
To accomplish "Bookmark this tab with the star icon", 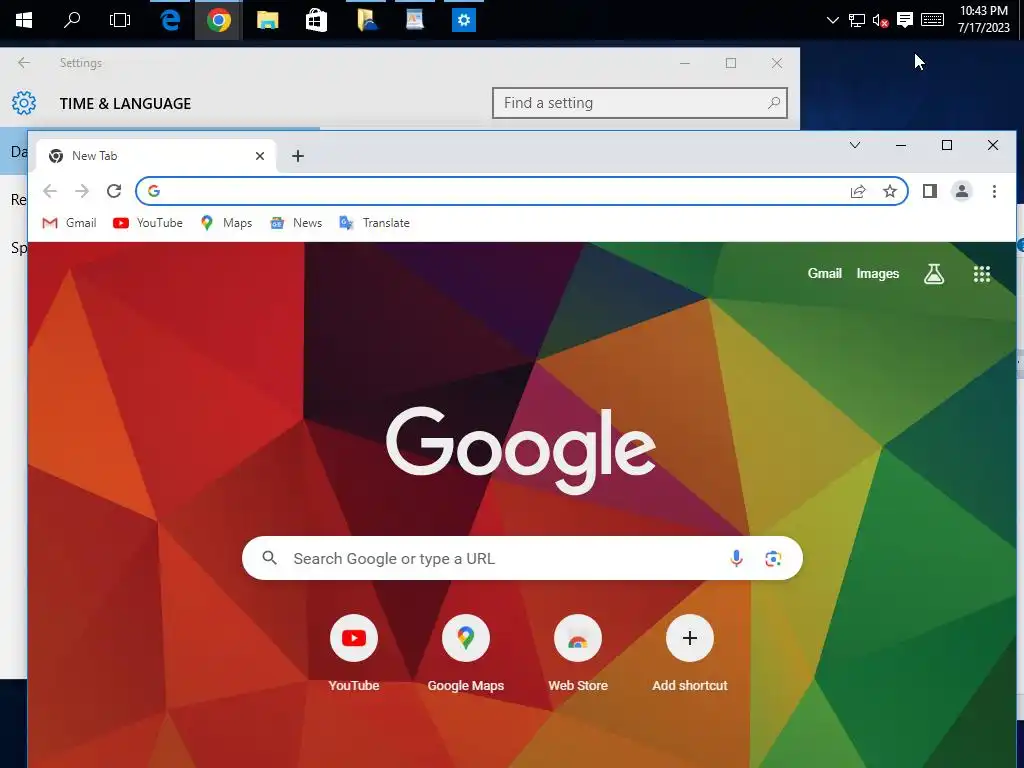I will [x=889, y=191].
